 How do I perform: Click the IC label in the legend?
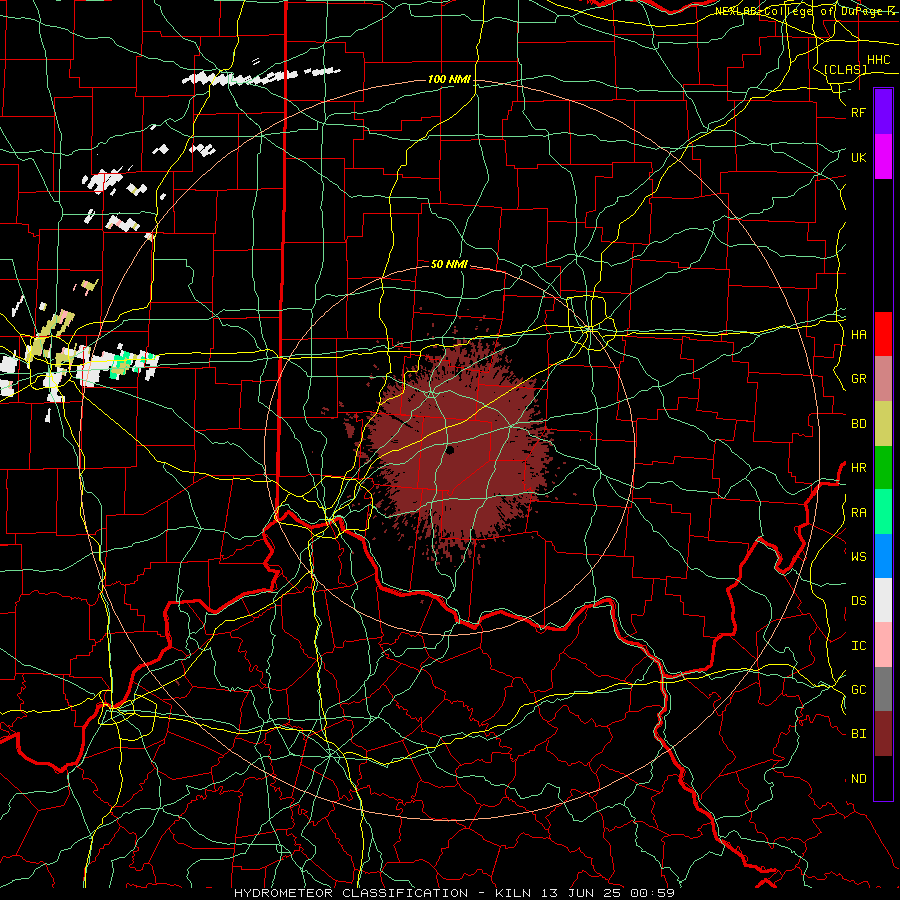click(x=859, y=646)
